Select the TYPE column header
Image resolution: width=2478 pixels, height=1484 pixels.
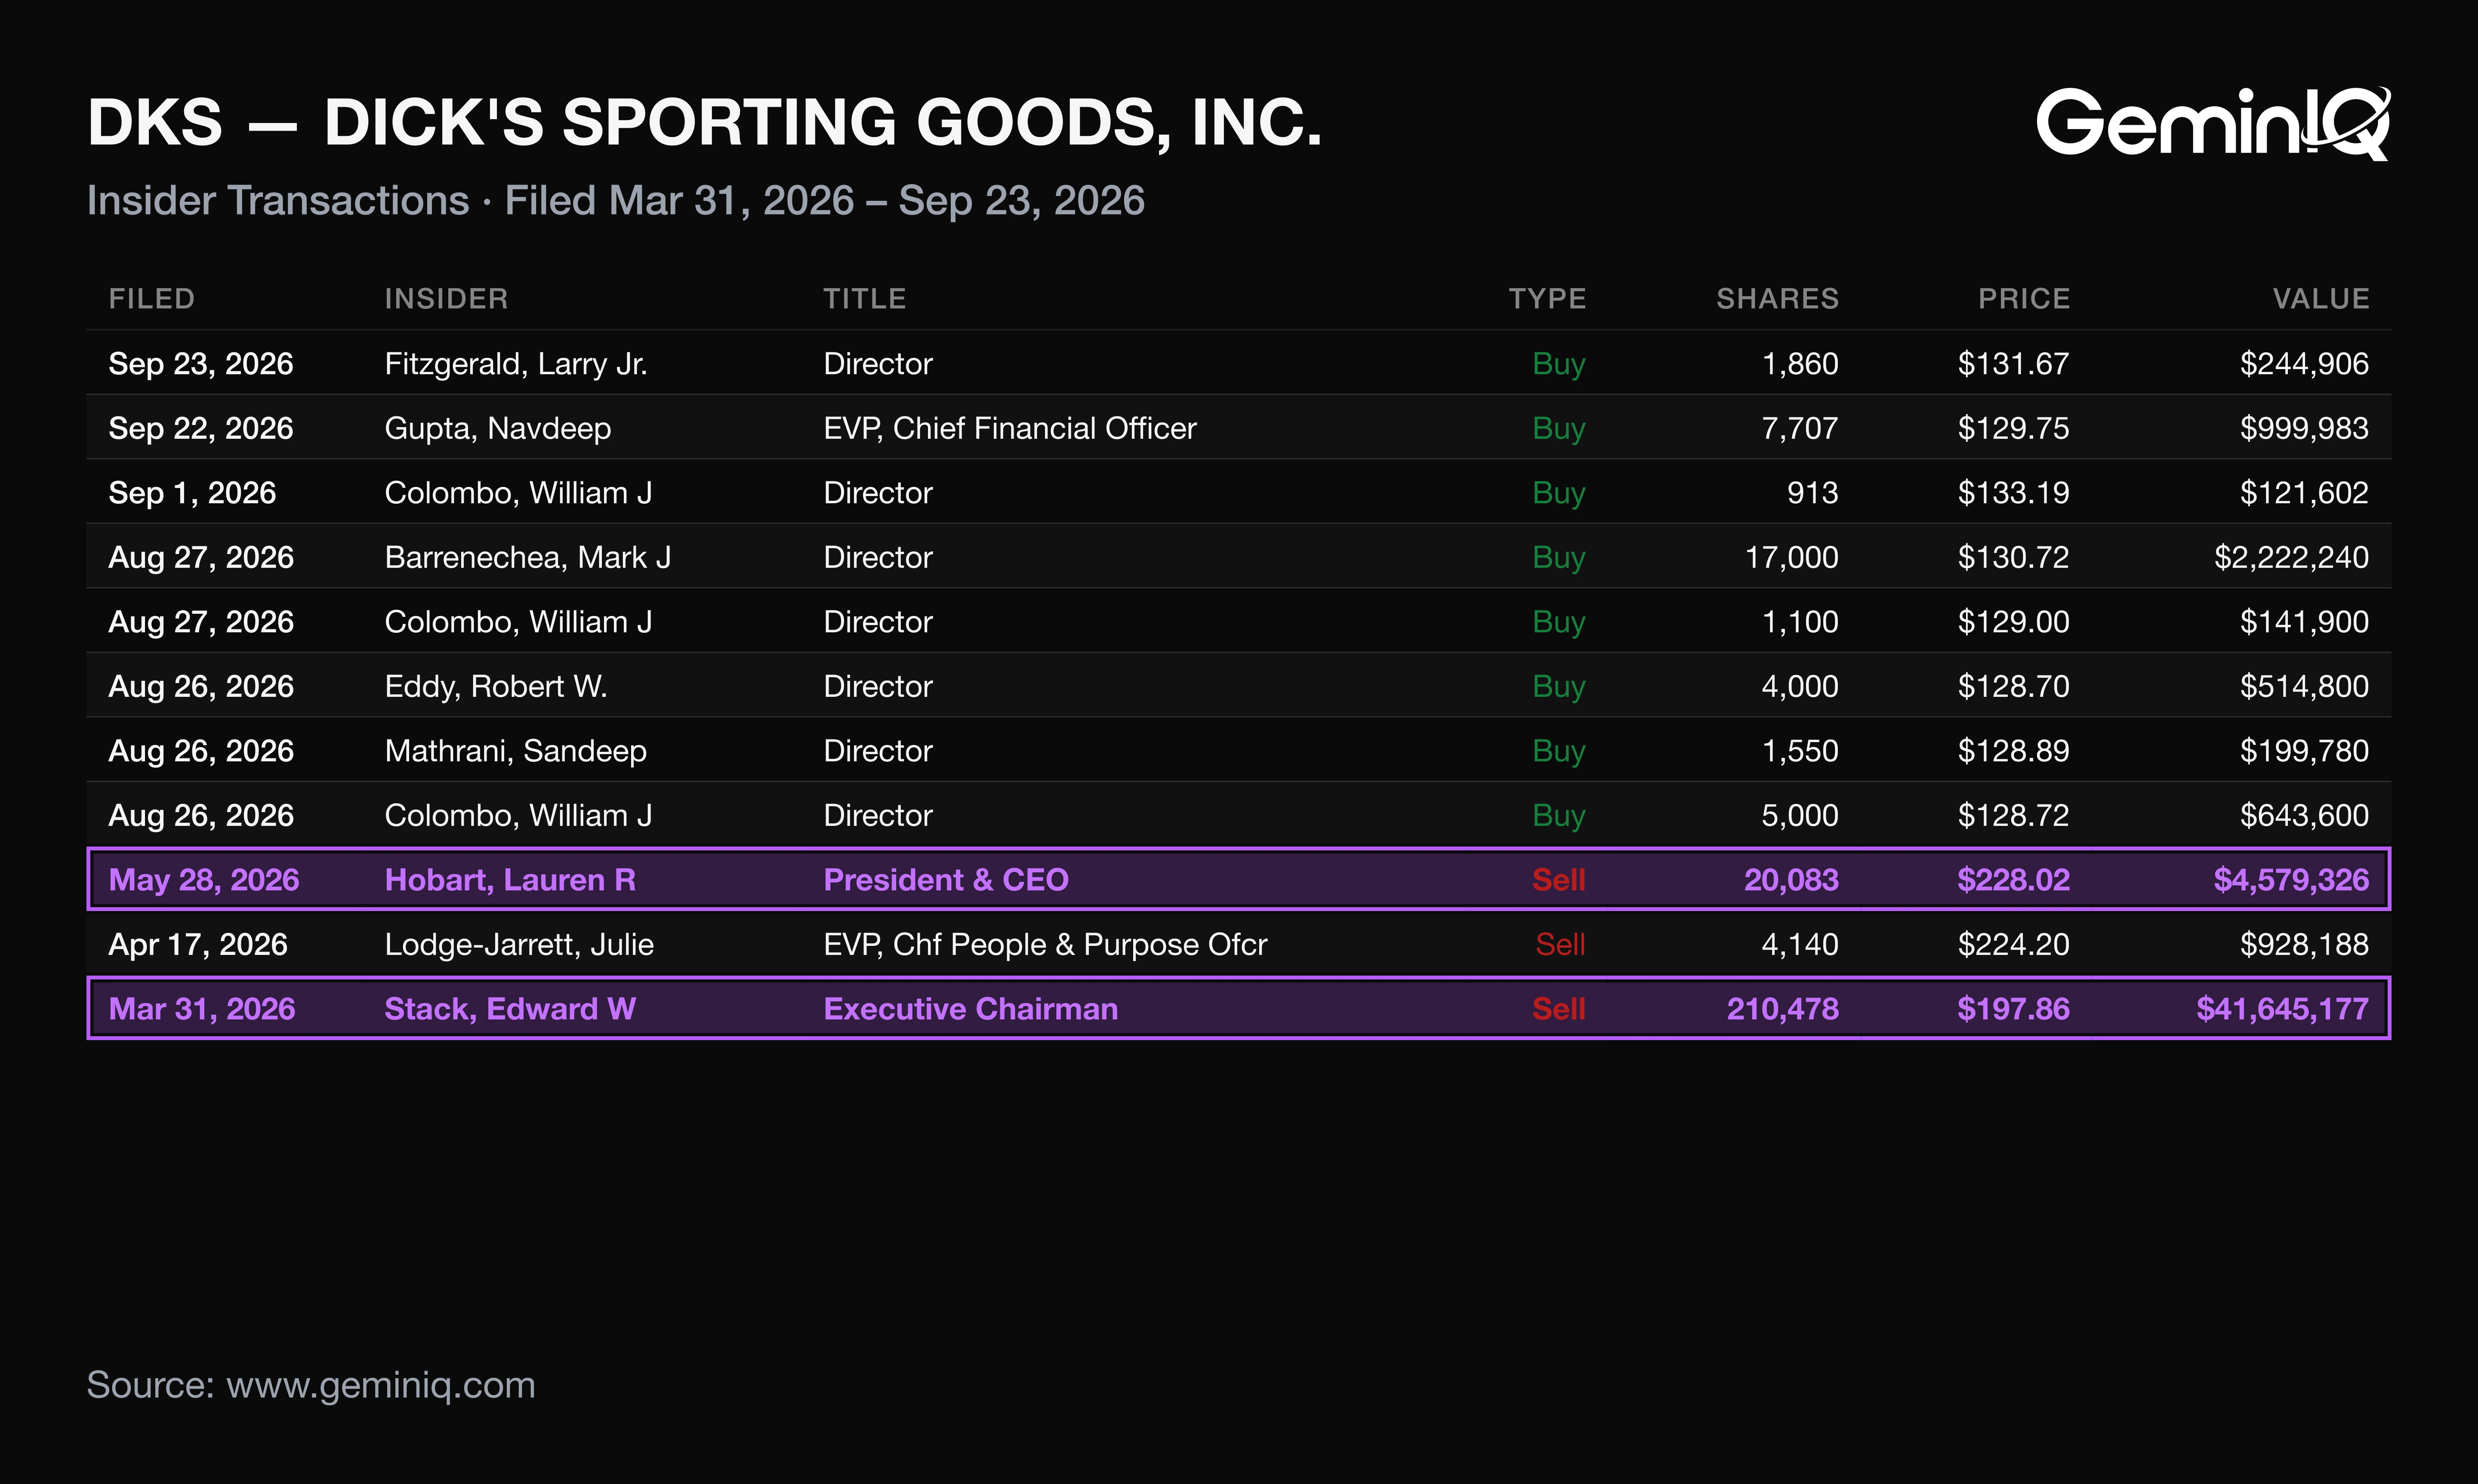click(x=1547, y=298)
